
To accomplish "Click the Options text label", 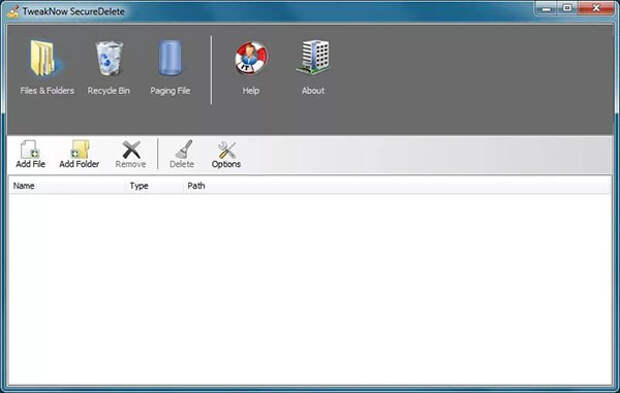I will click(226, 164).
